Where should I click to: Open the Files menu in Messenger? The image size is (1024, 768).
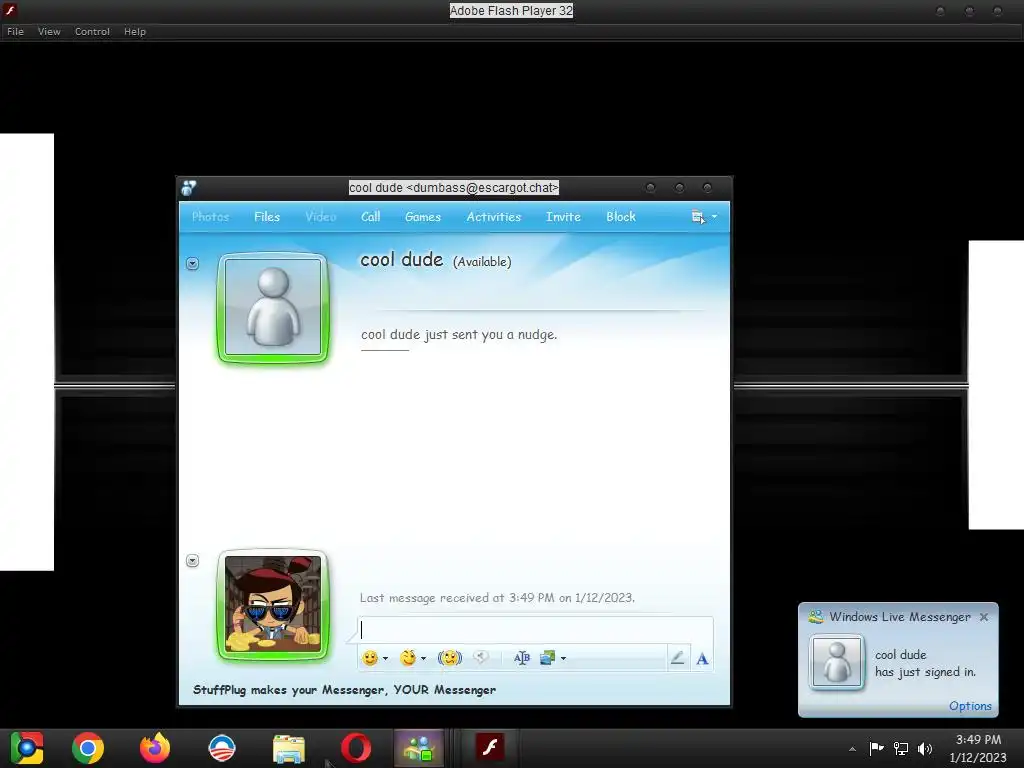pyautogui.click(x=266, y=217)
